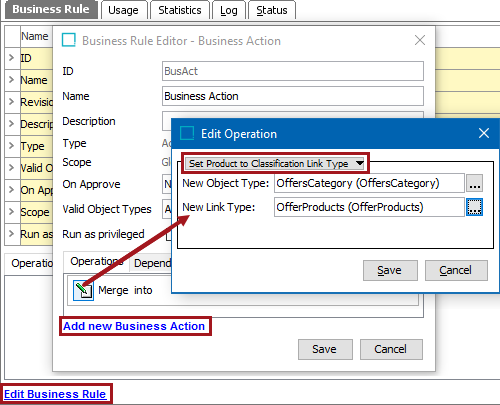Expand the Scope row
This screenshot has width=500, height=405.
click(x=11, y=212)
